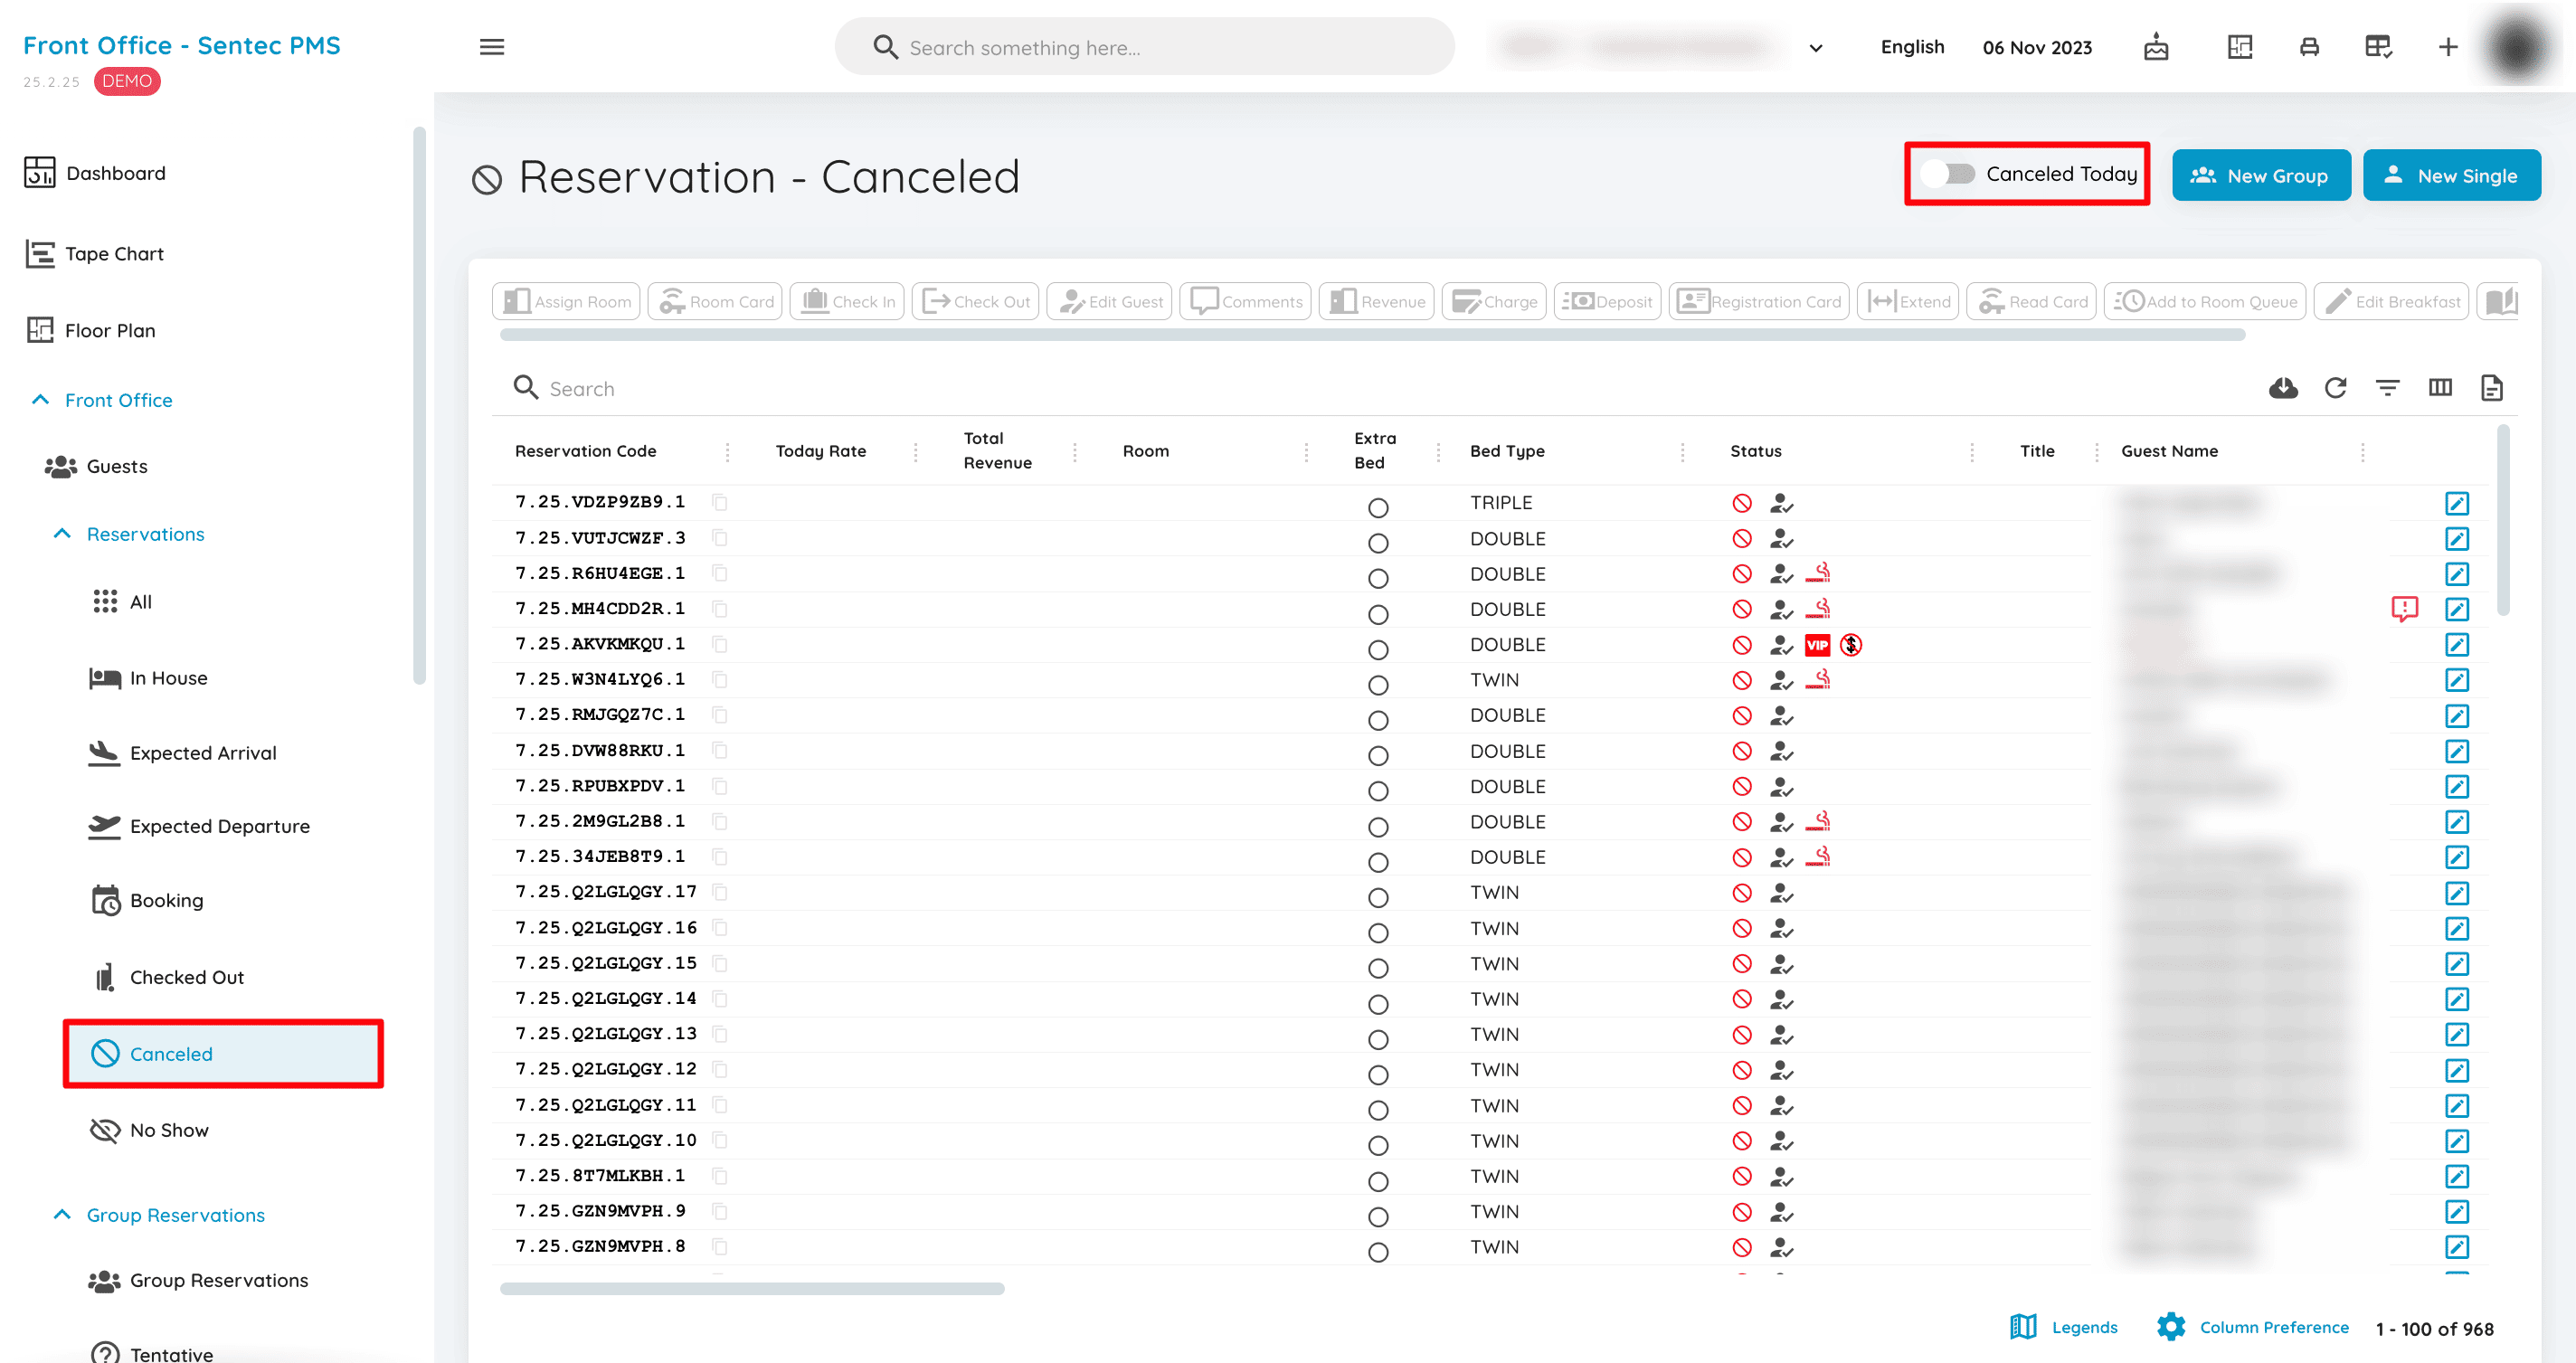Open the property dropdown arrow in the top bar
The width and height of the screenshot is (2576, 1363).
pyautogui.click(x=1816, y=48)
